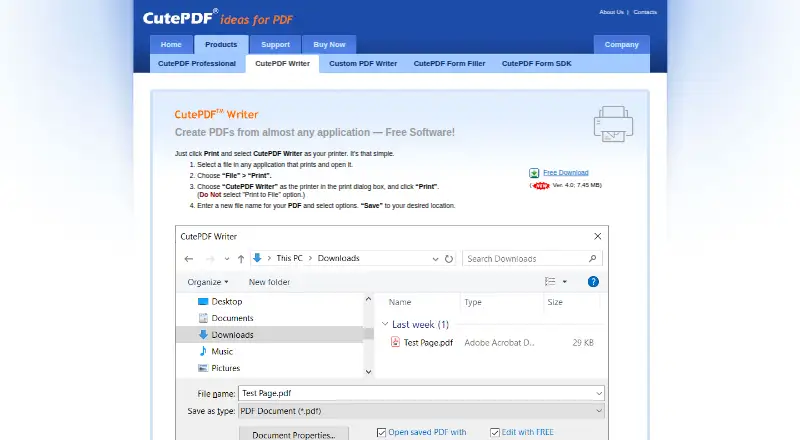Viewport: 800px width, 440px height.
Task: Click the Document Properties button
Action: 294,434
